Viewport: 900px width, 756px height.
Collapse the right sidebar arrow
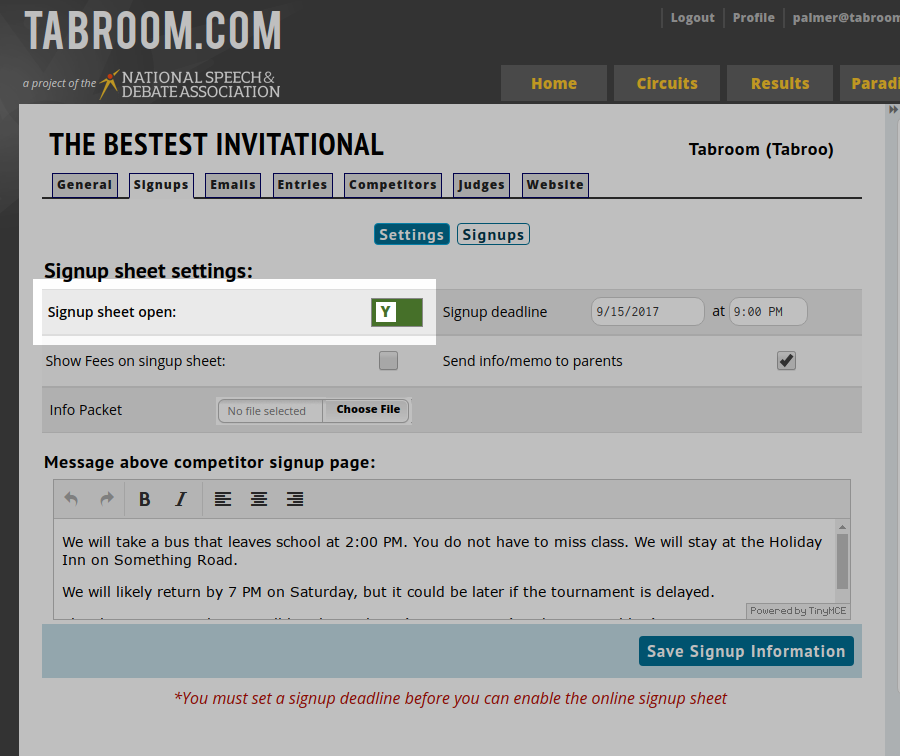coord(893,111)
